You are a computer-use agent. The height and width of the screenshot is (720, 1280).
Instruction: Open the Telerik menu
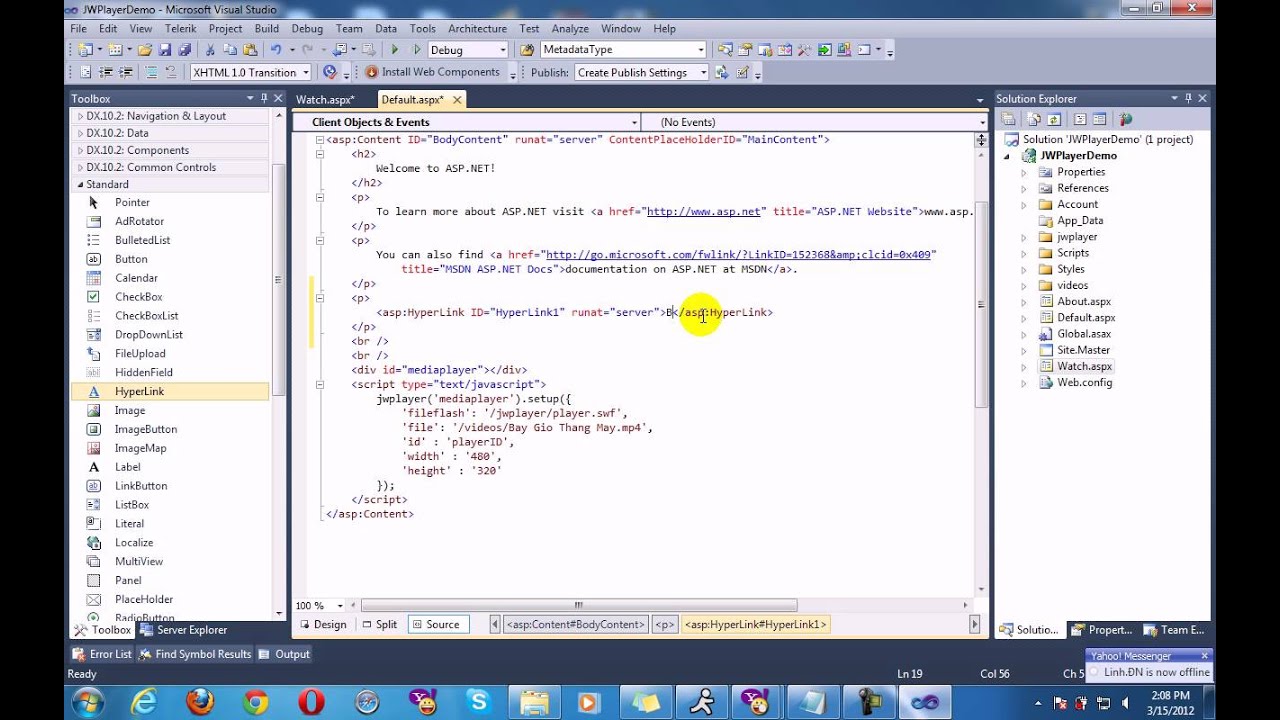pos(181,29)
